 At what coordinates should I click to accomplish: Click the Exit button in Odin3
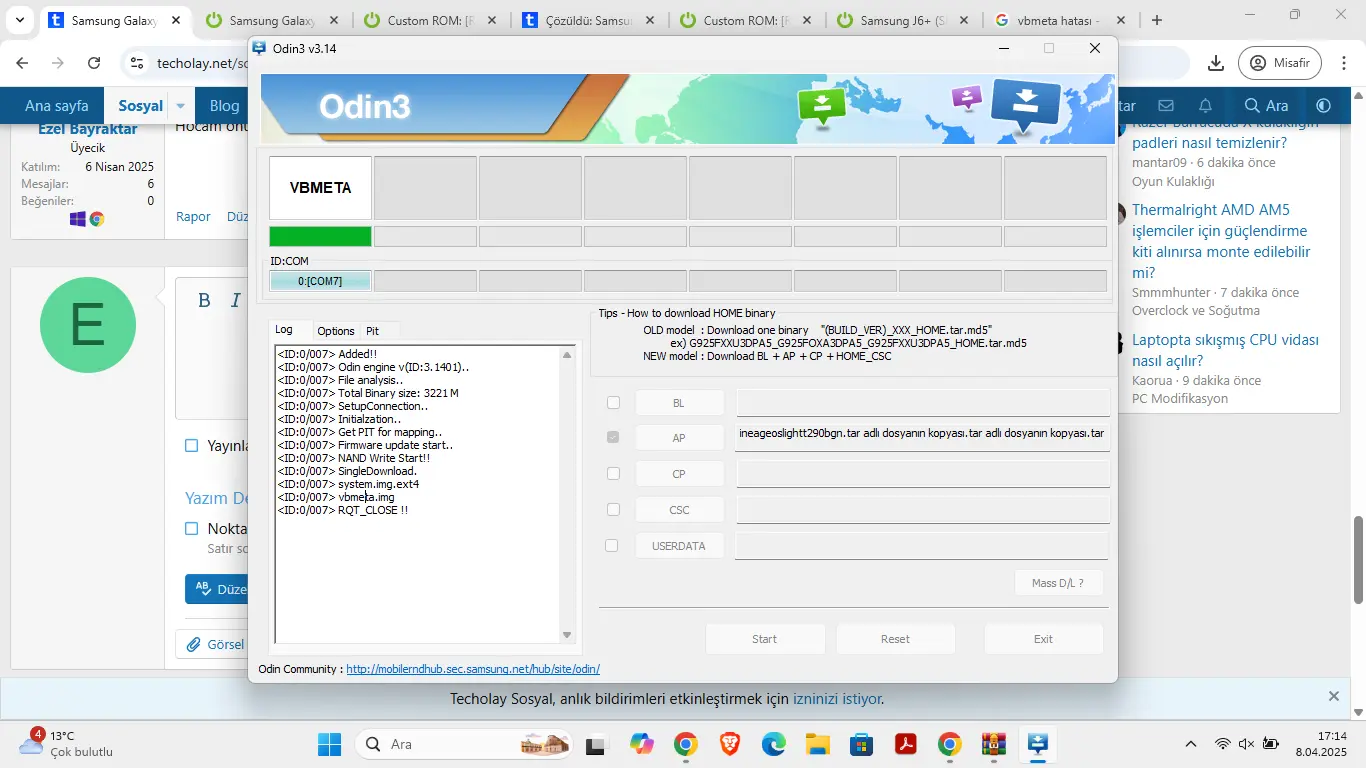pos(1043,639)
